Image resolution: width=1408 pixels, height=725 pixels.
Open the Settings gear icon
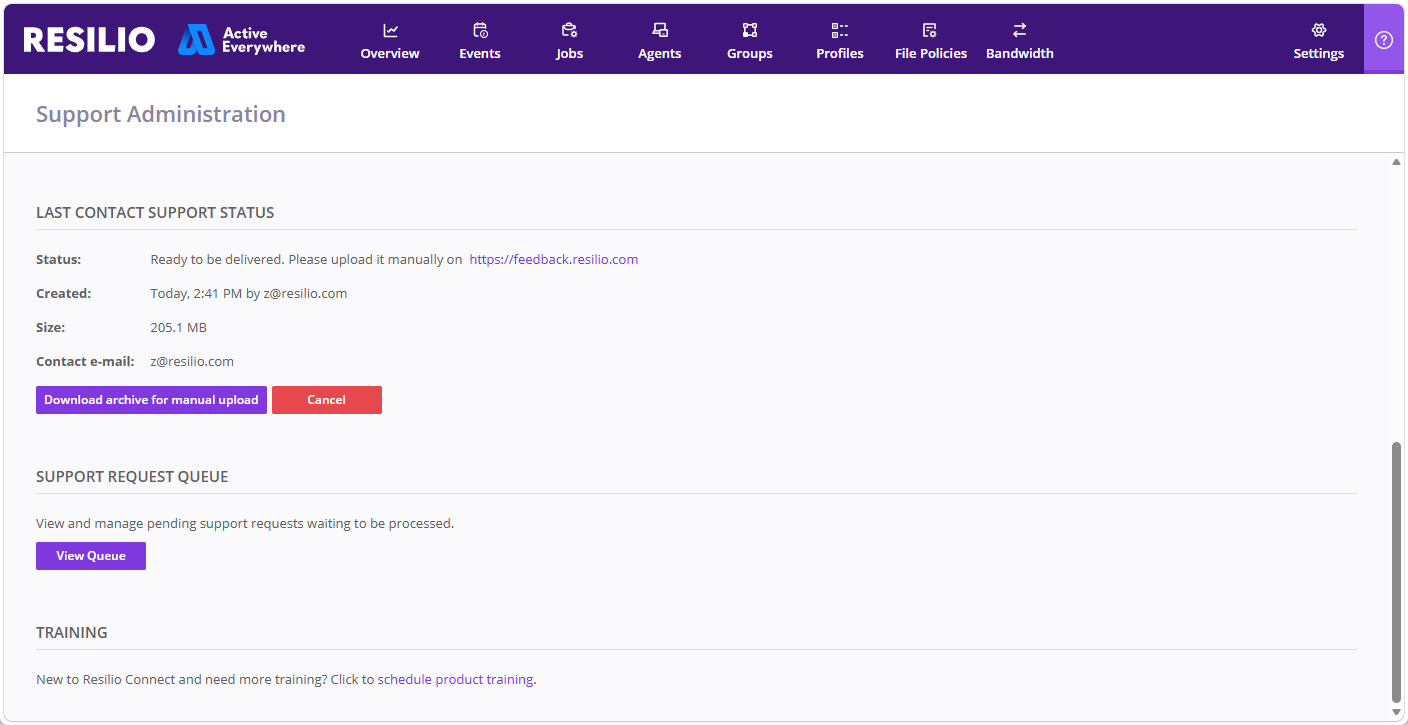1319,30
